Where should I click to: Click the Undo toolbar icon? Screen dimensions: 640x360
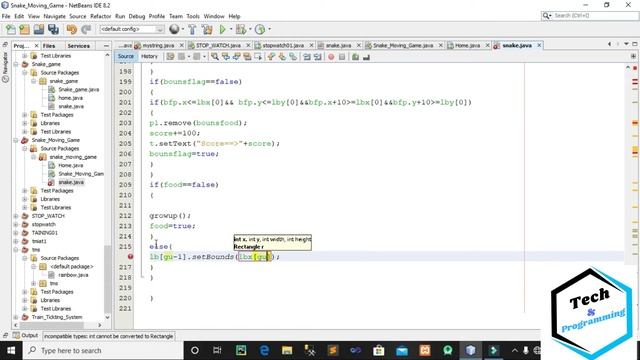tap(72, 29)
